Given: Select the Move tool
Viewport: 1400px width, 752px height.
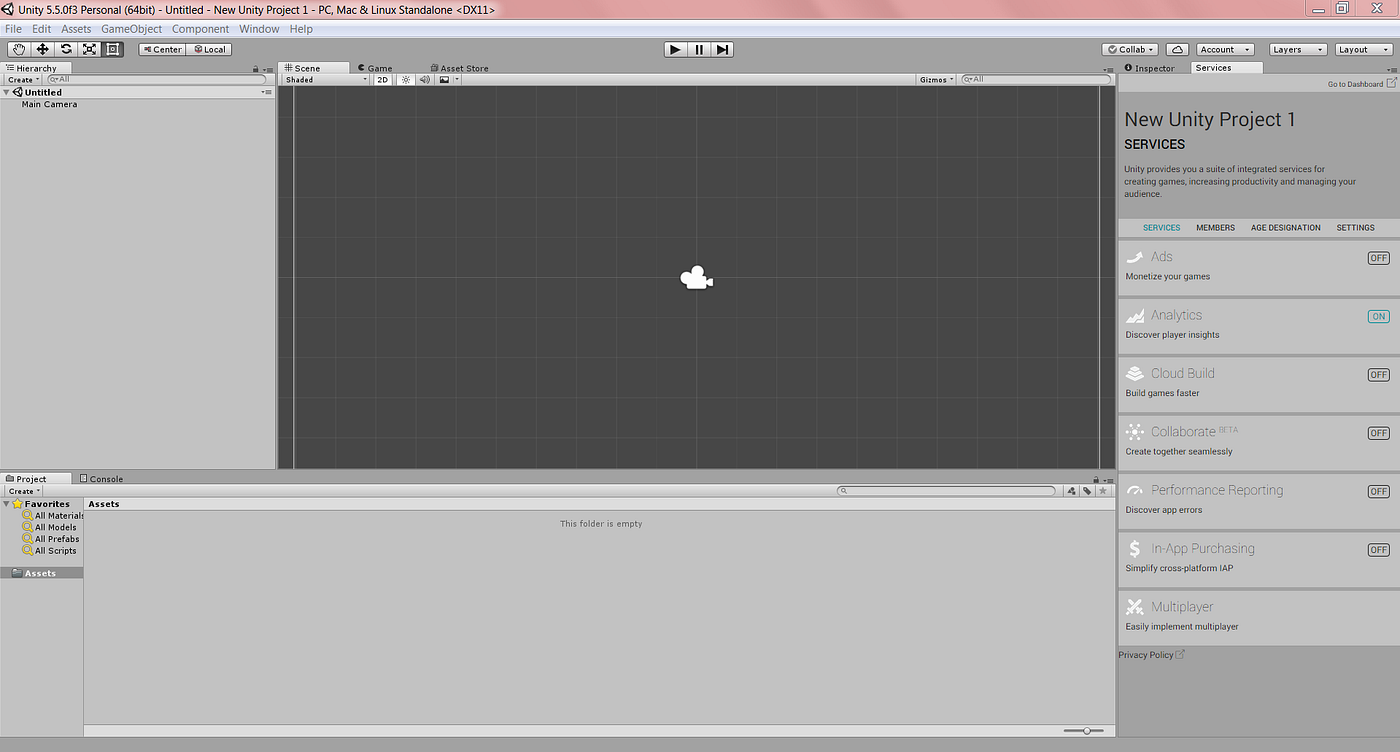Looking at the screenshot, I should [x=42, y=48].
